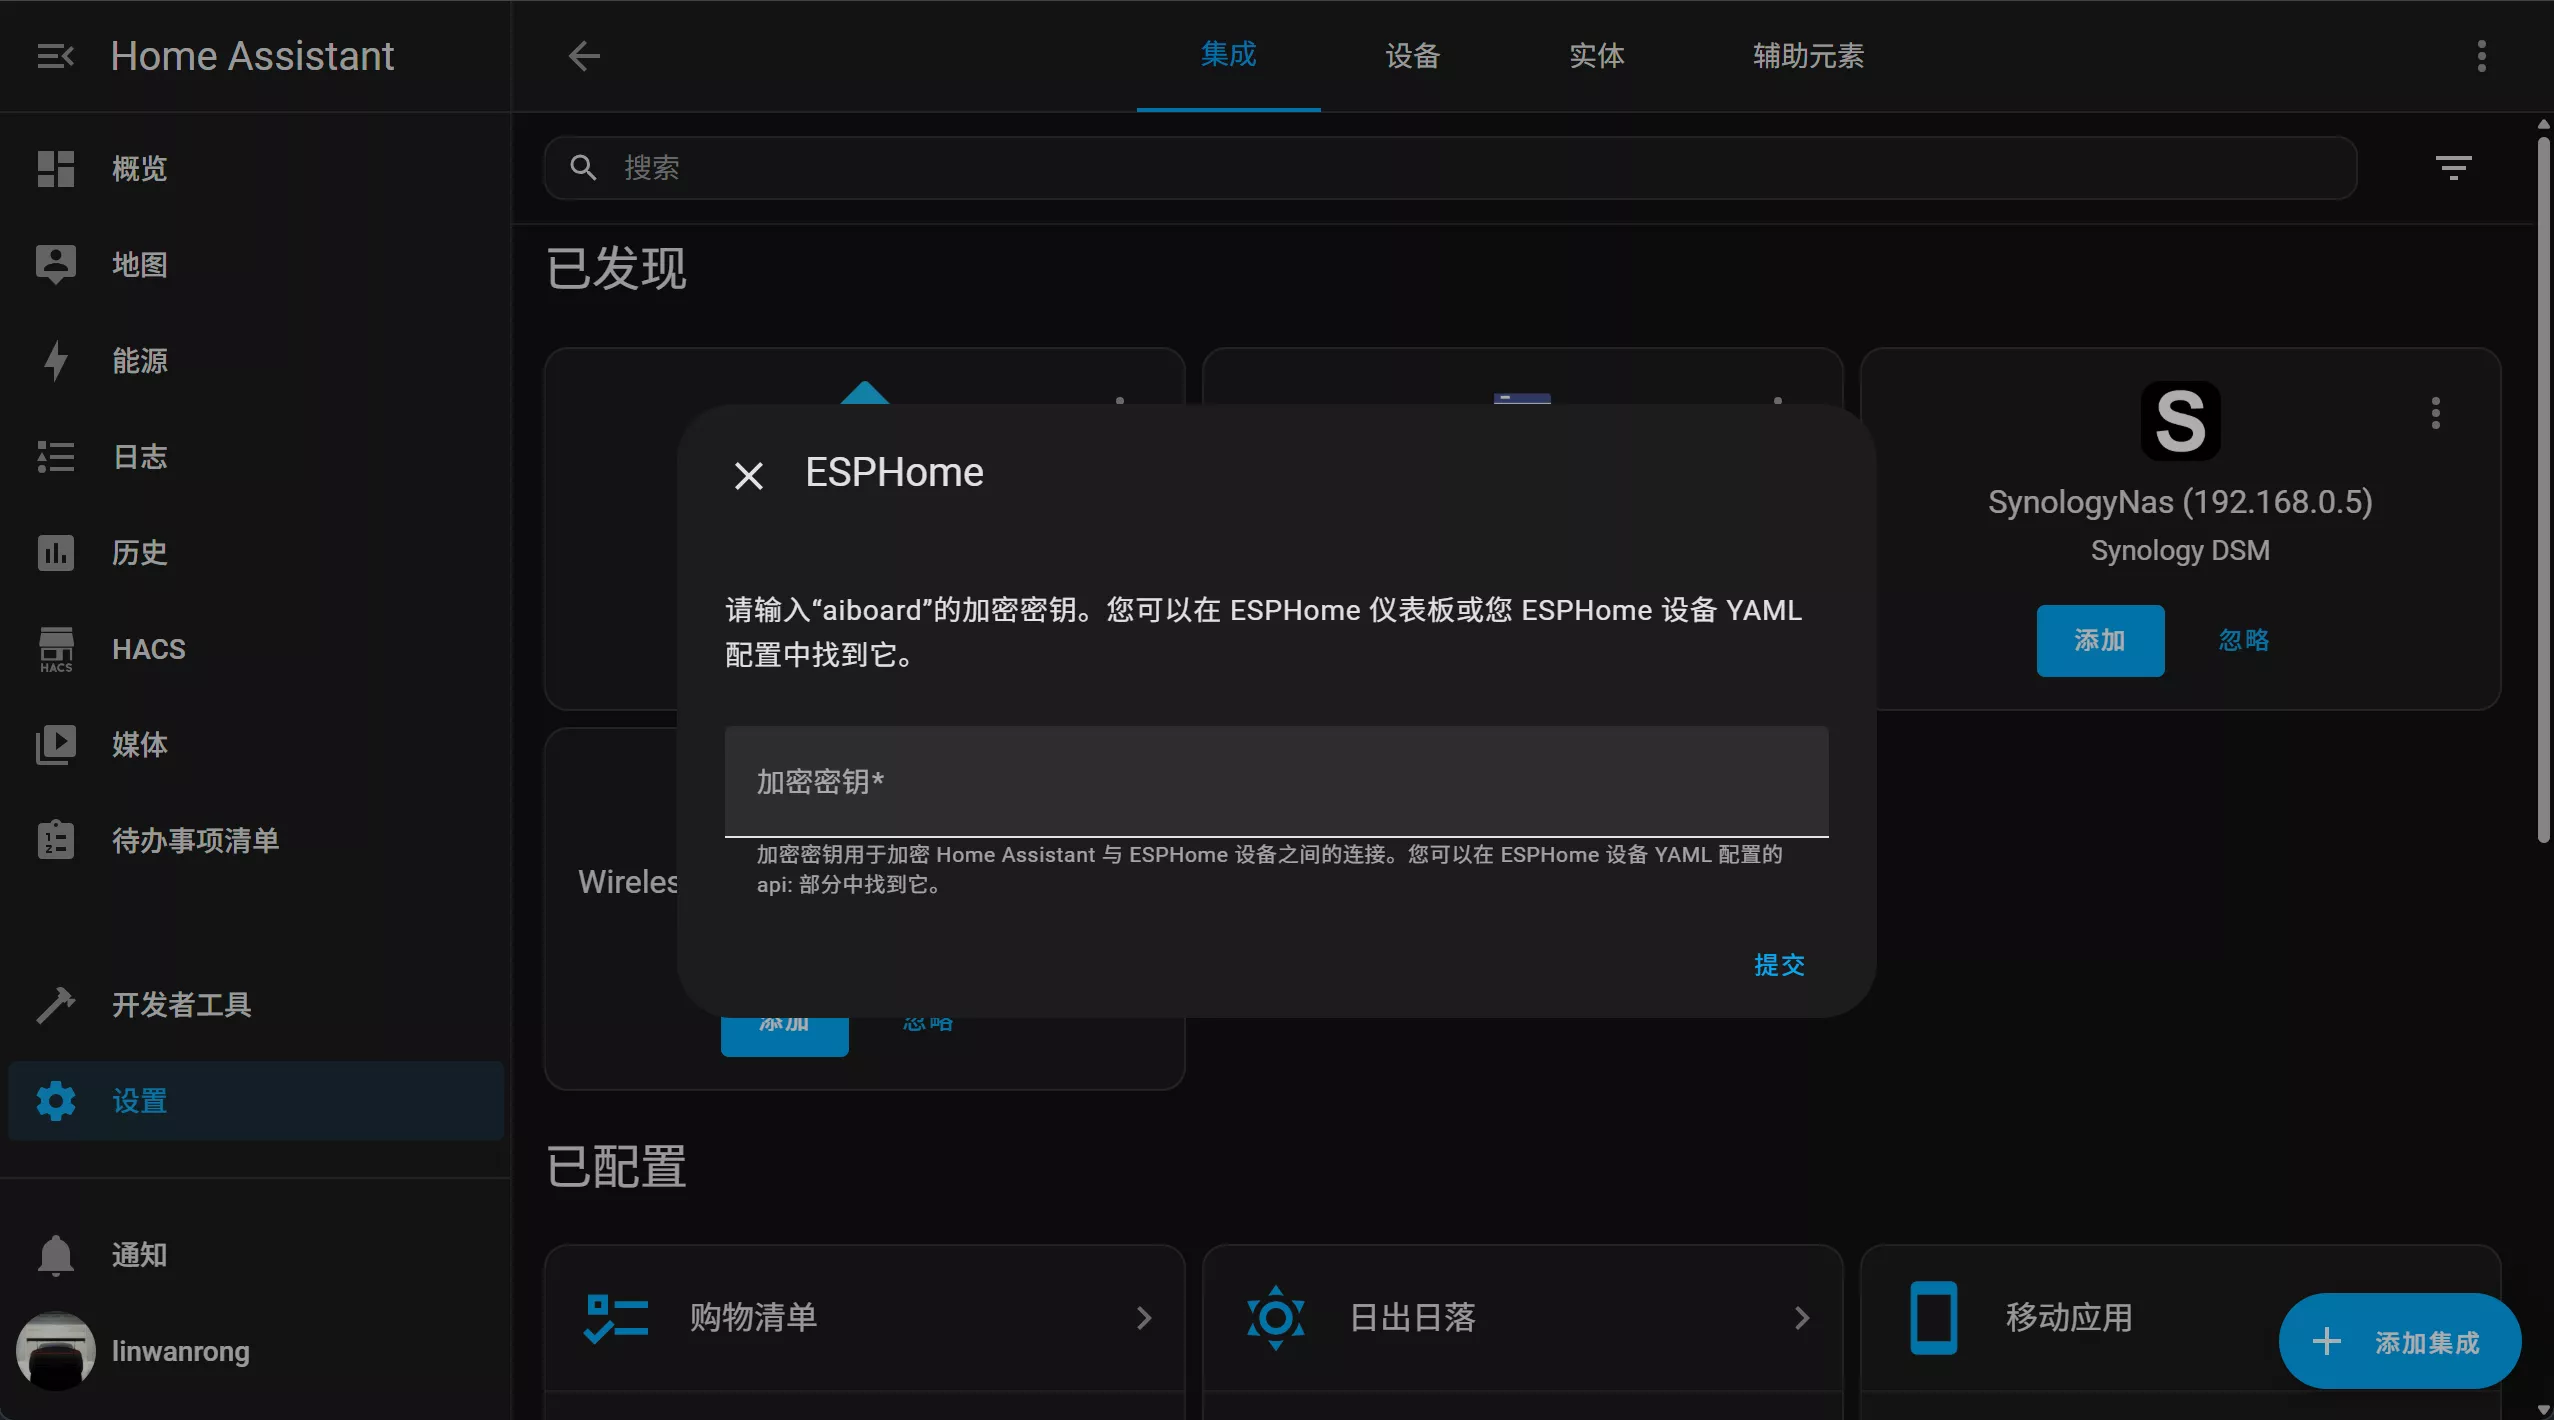Click the 日出日落 sun icon
The width and height of the screenshot is (2554, 1420).
(x=1275, y=1318)
